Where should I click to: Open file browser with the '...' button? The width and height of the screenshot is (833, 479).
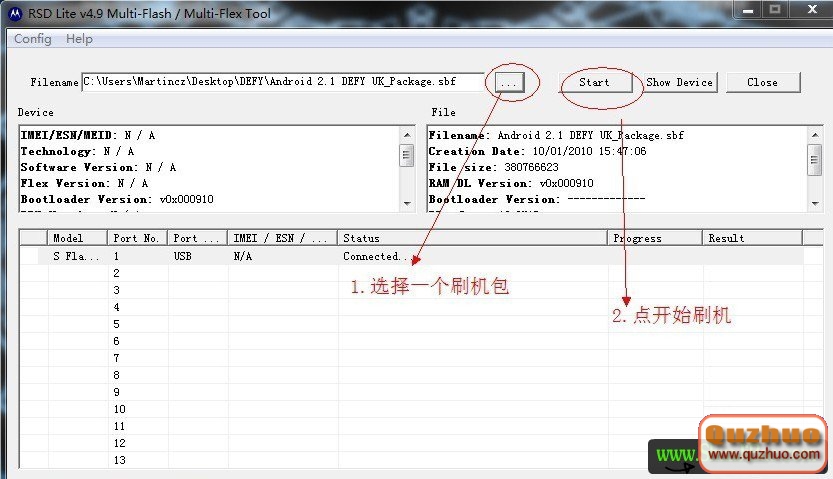pyautogui.click(x=508, y=82)
